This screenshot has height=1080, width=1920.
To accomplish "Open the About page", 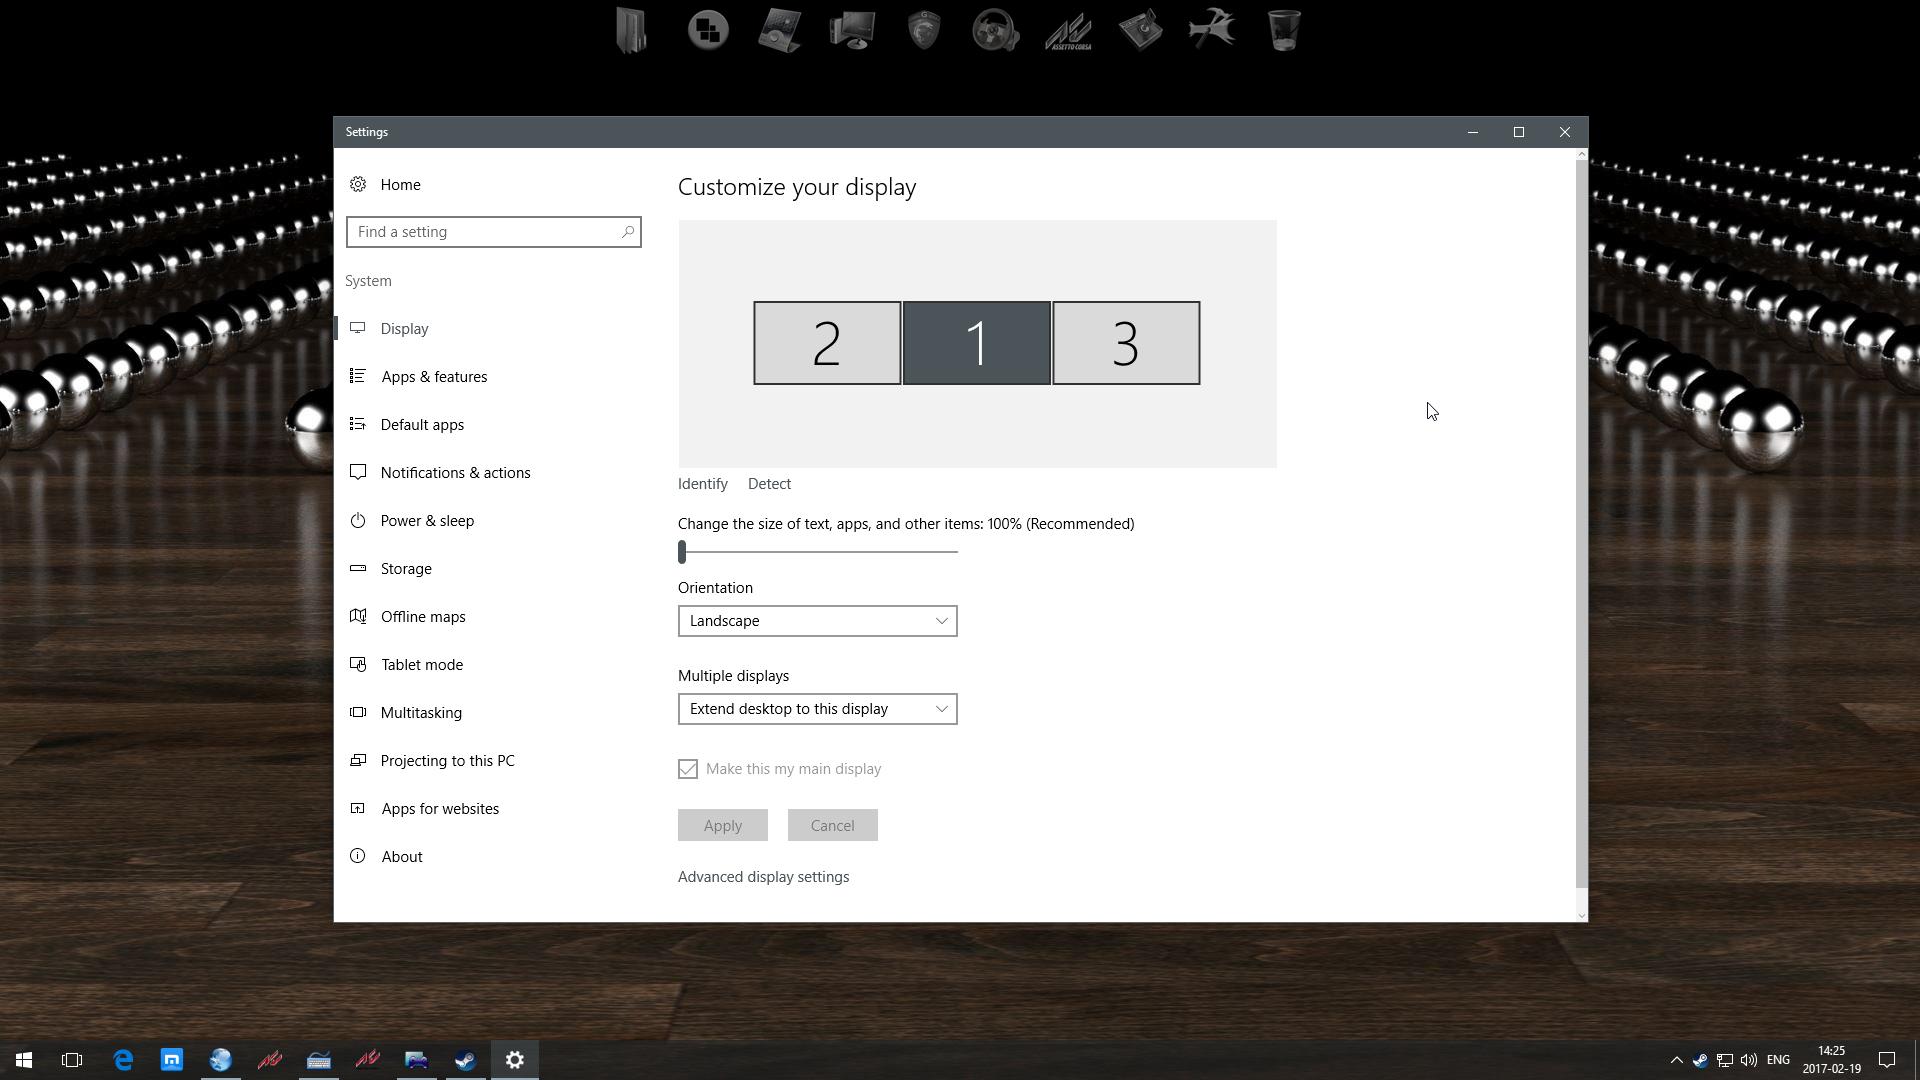I will (401, 856).
